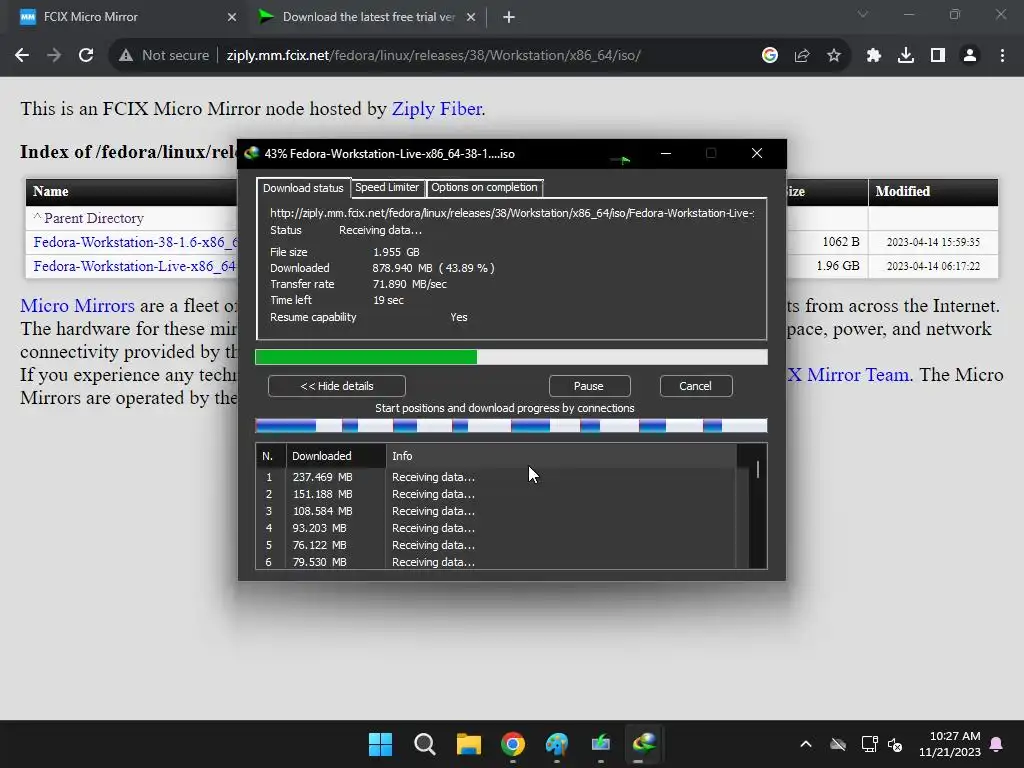Select connection 2 row with 151.188 MB
The image size is (1024, 768).
tap(496, 494)
